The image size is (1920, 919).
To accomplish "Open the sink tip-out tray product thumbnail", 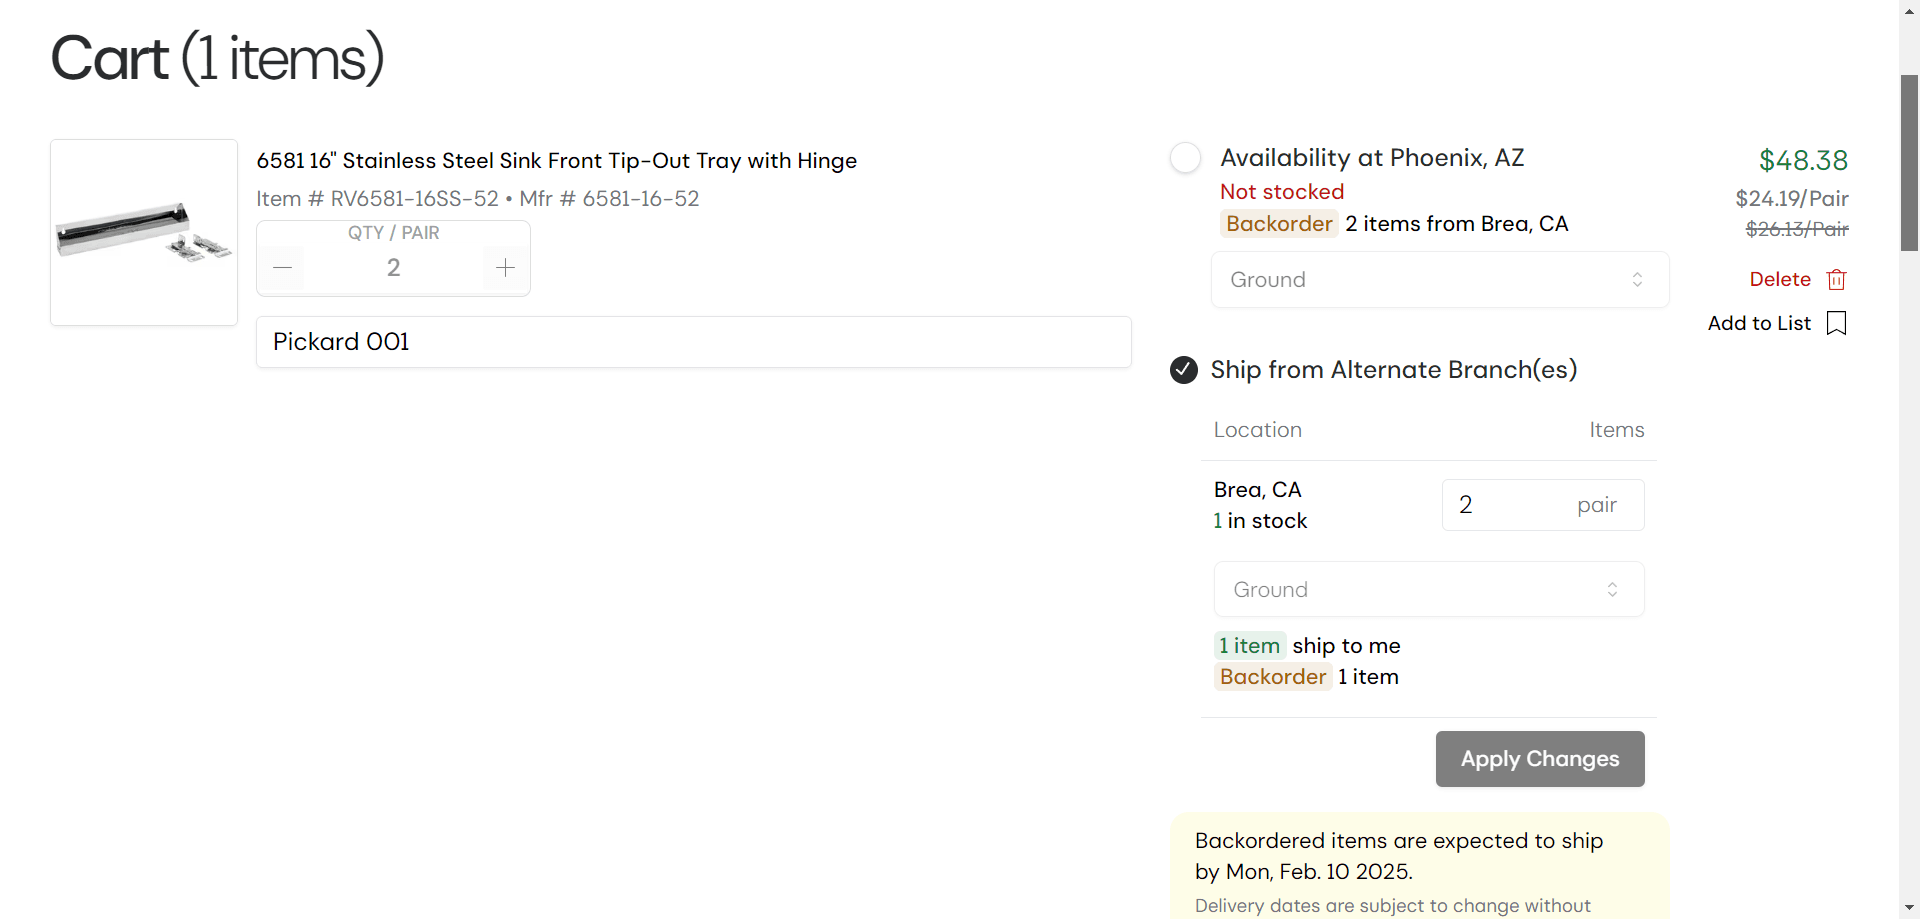I will 144,232.
